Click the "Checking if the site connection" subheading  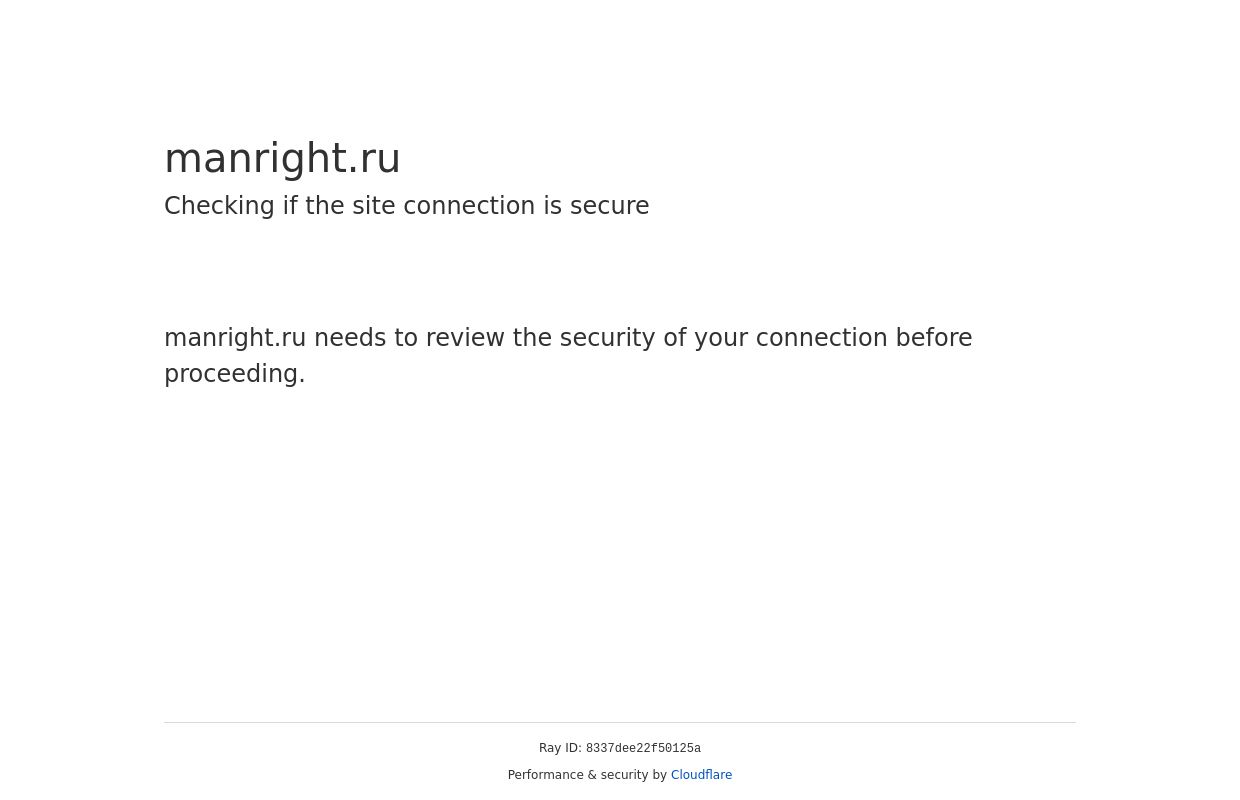pyautogui.click(x=406, y=206)
